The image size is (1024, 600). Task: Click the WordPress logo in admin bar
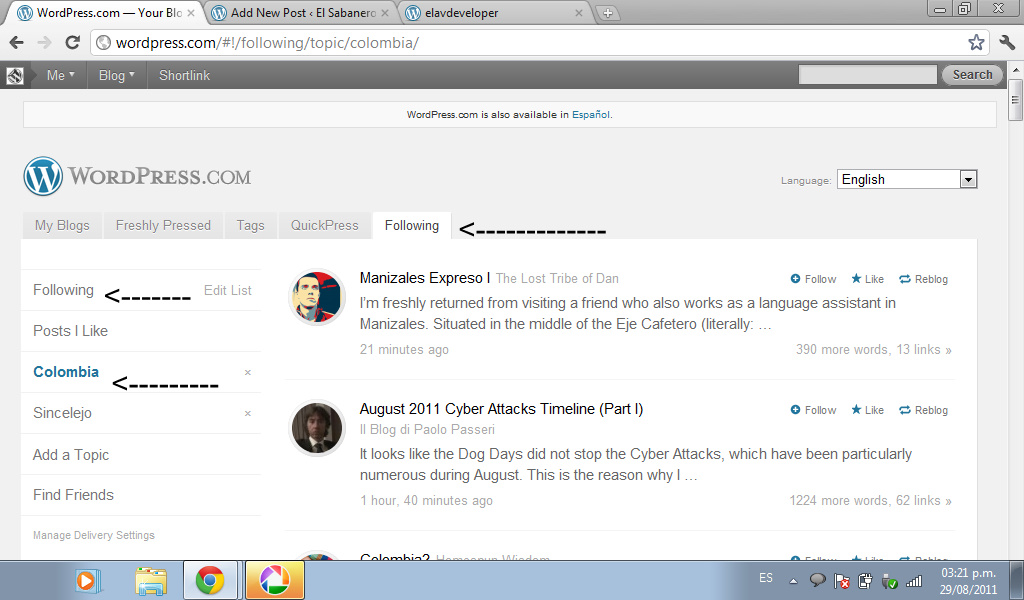pyautogui.click(x=15, y=75)
